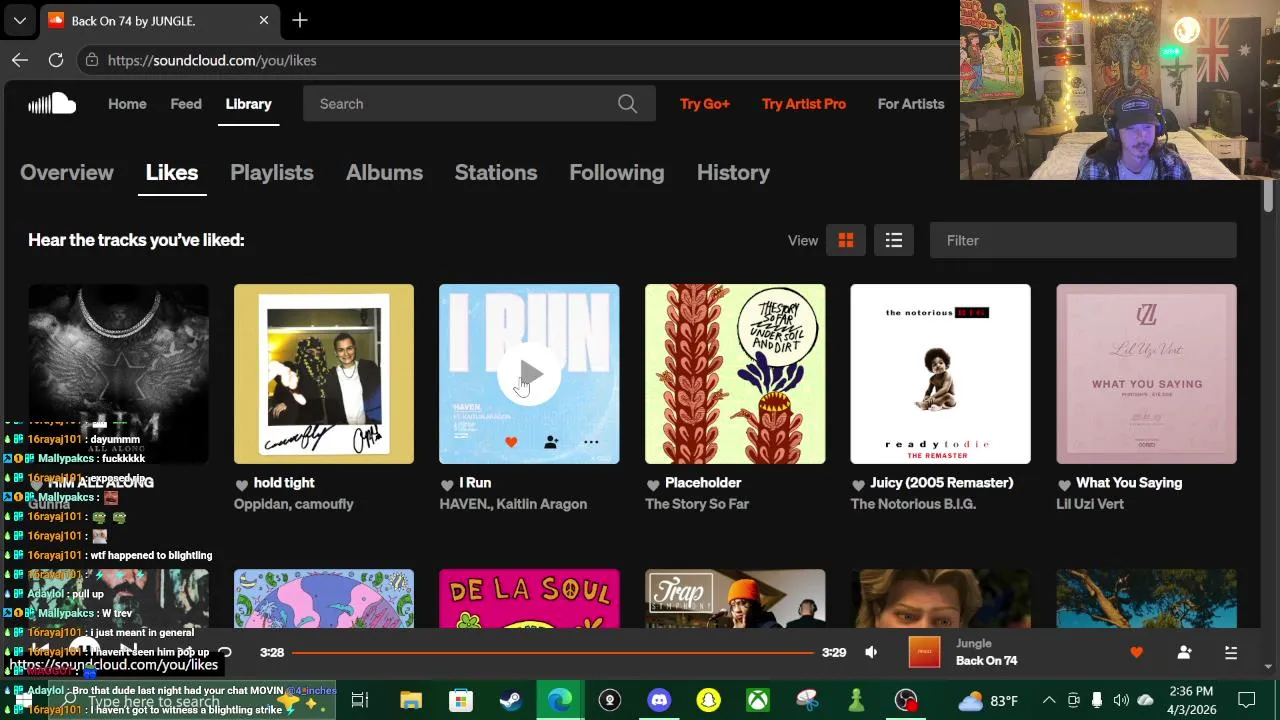Open artist link The Notorious B.I.G.

[913, 504]
